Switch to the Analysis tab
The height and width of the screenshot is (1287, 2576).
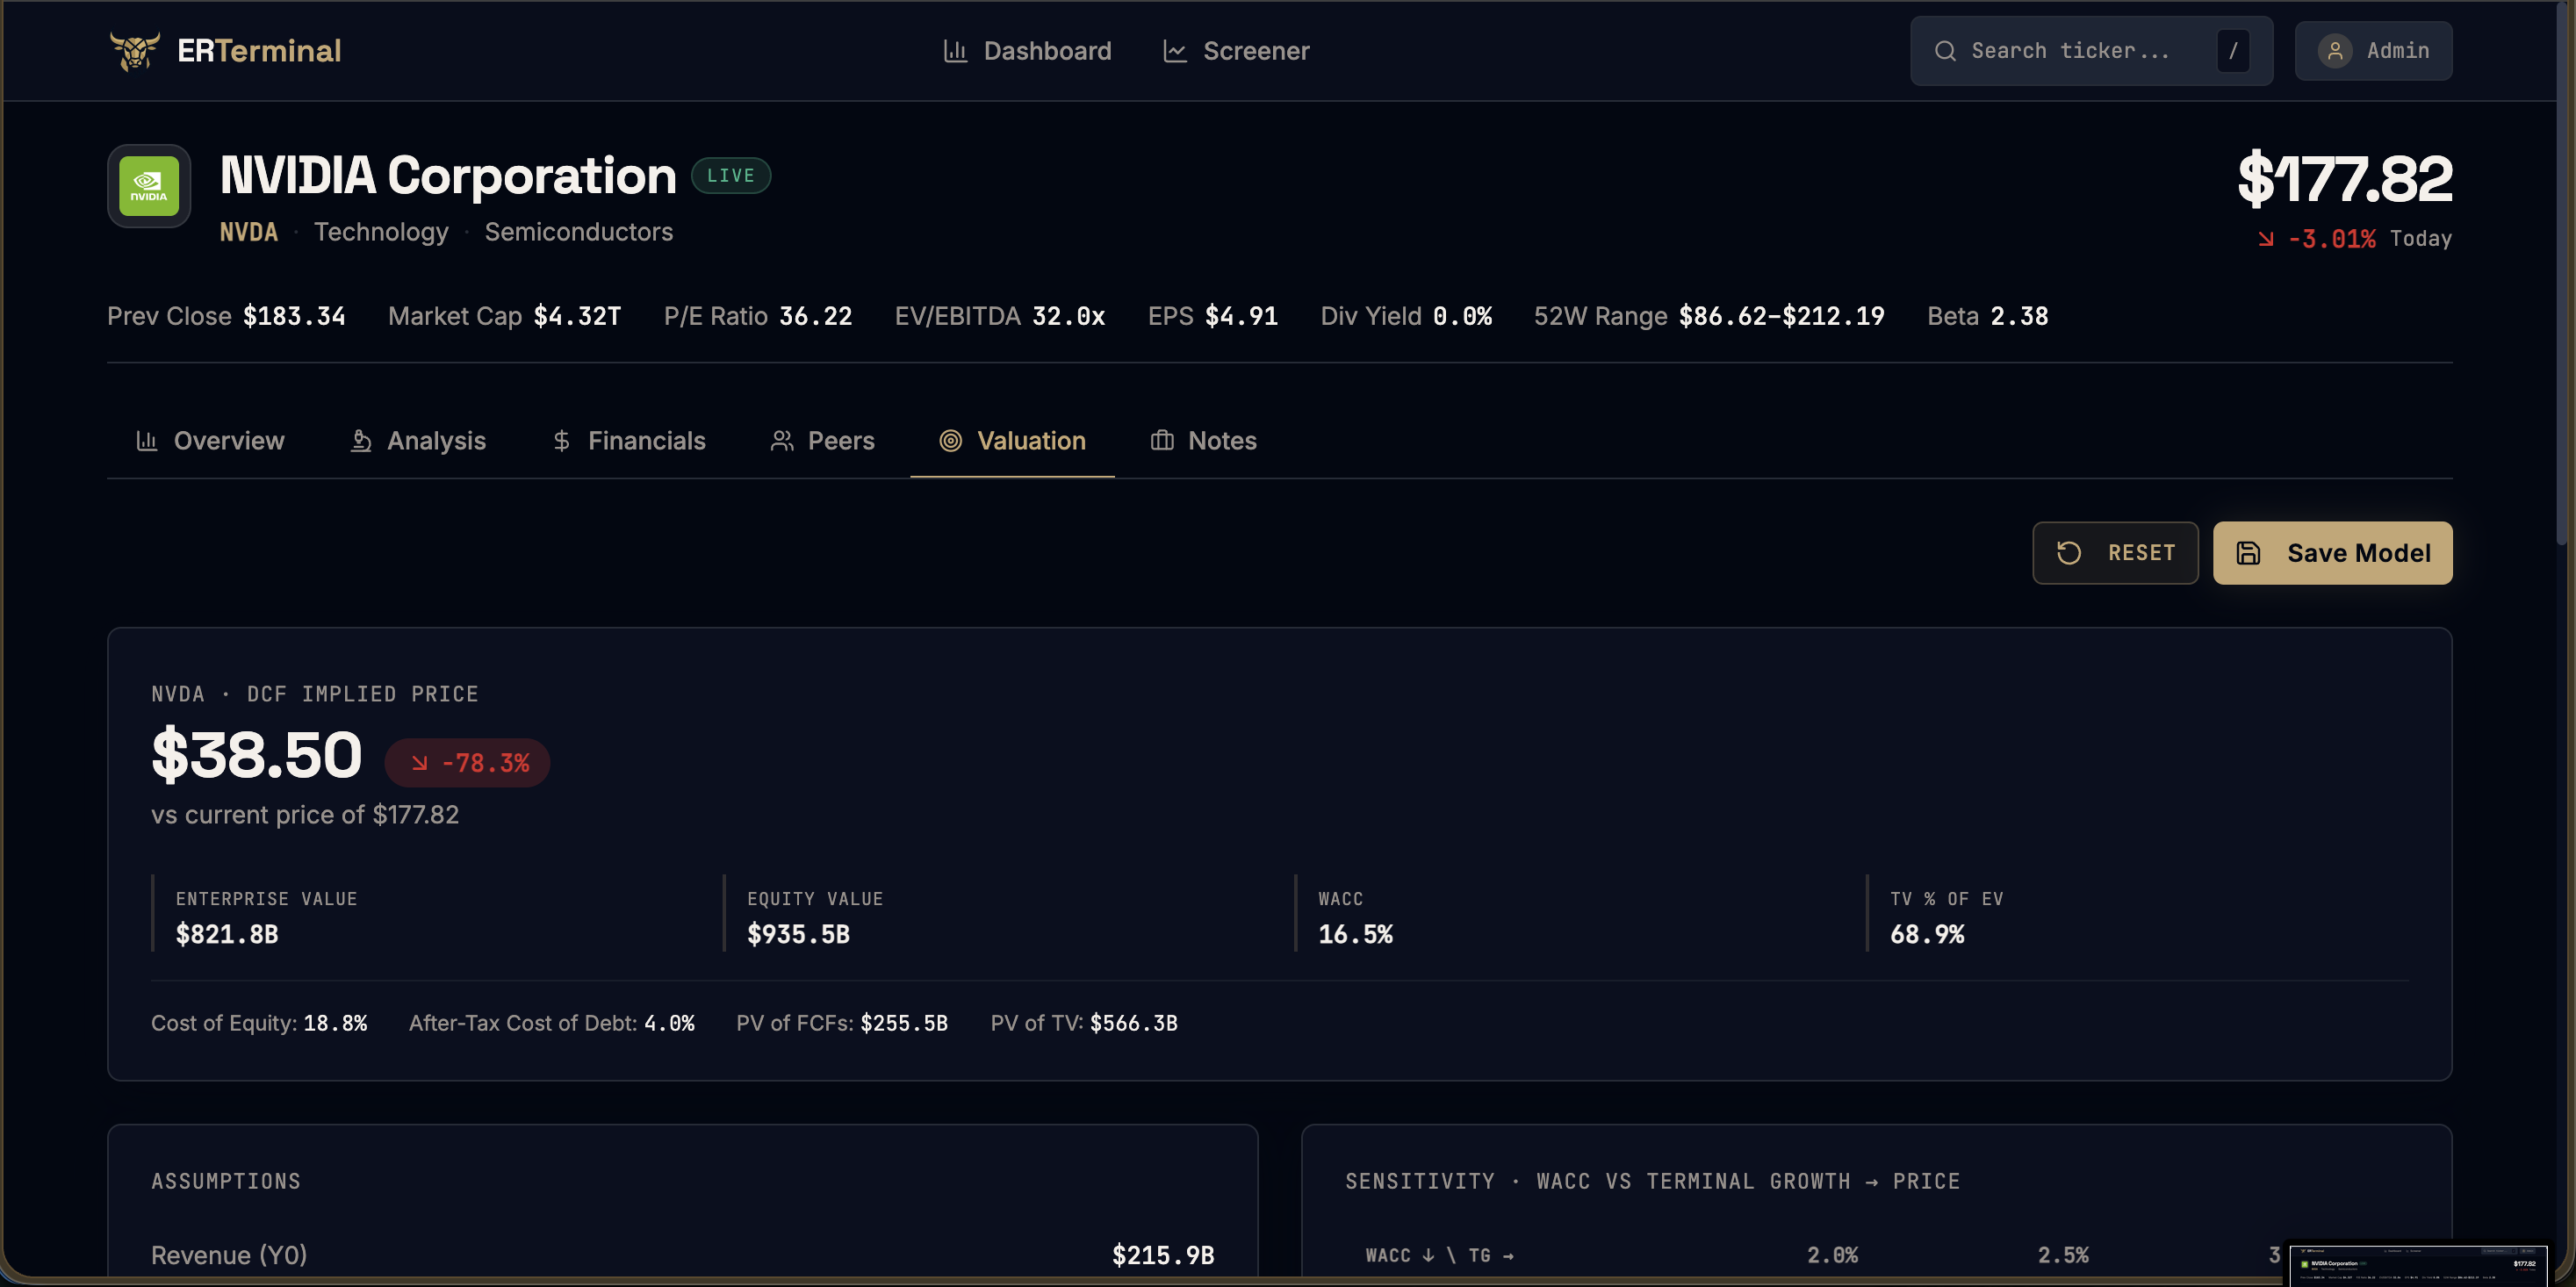tap(418, 441)
